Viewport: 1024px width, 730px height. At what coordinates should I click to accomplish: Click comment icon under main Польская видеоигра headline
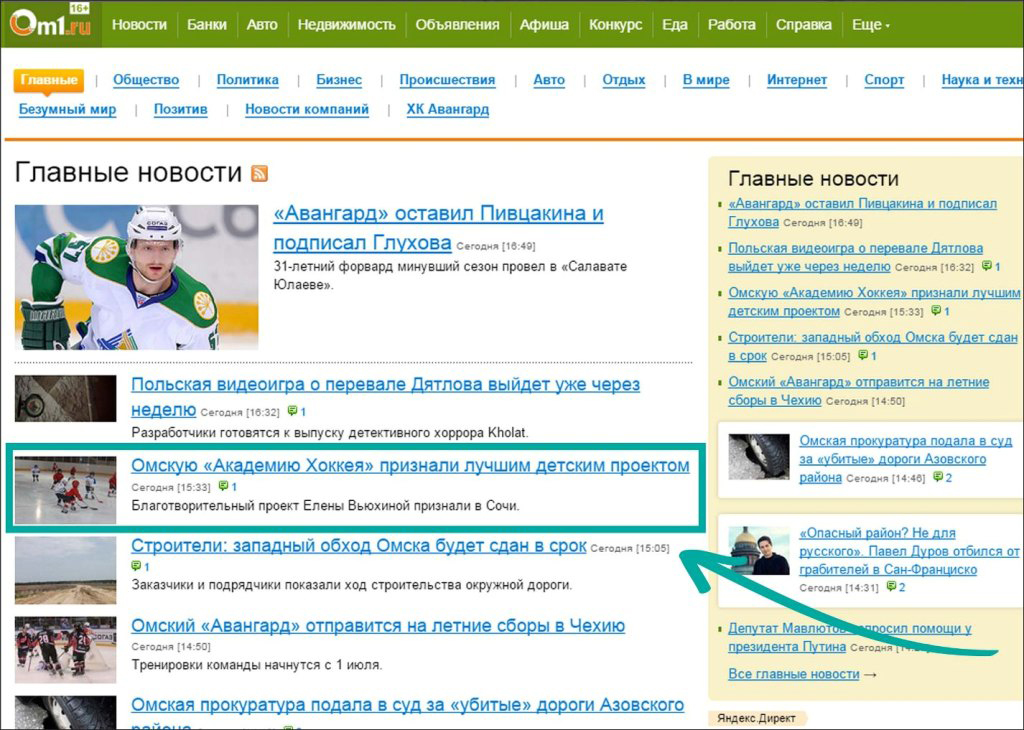click(x=293, y=411)
